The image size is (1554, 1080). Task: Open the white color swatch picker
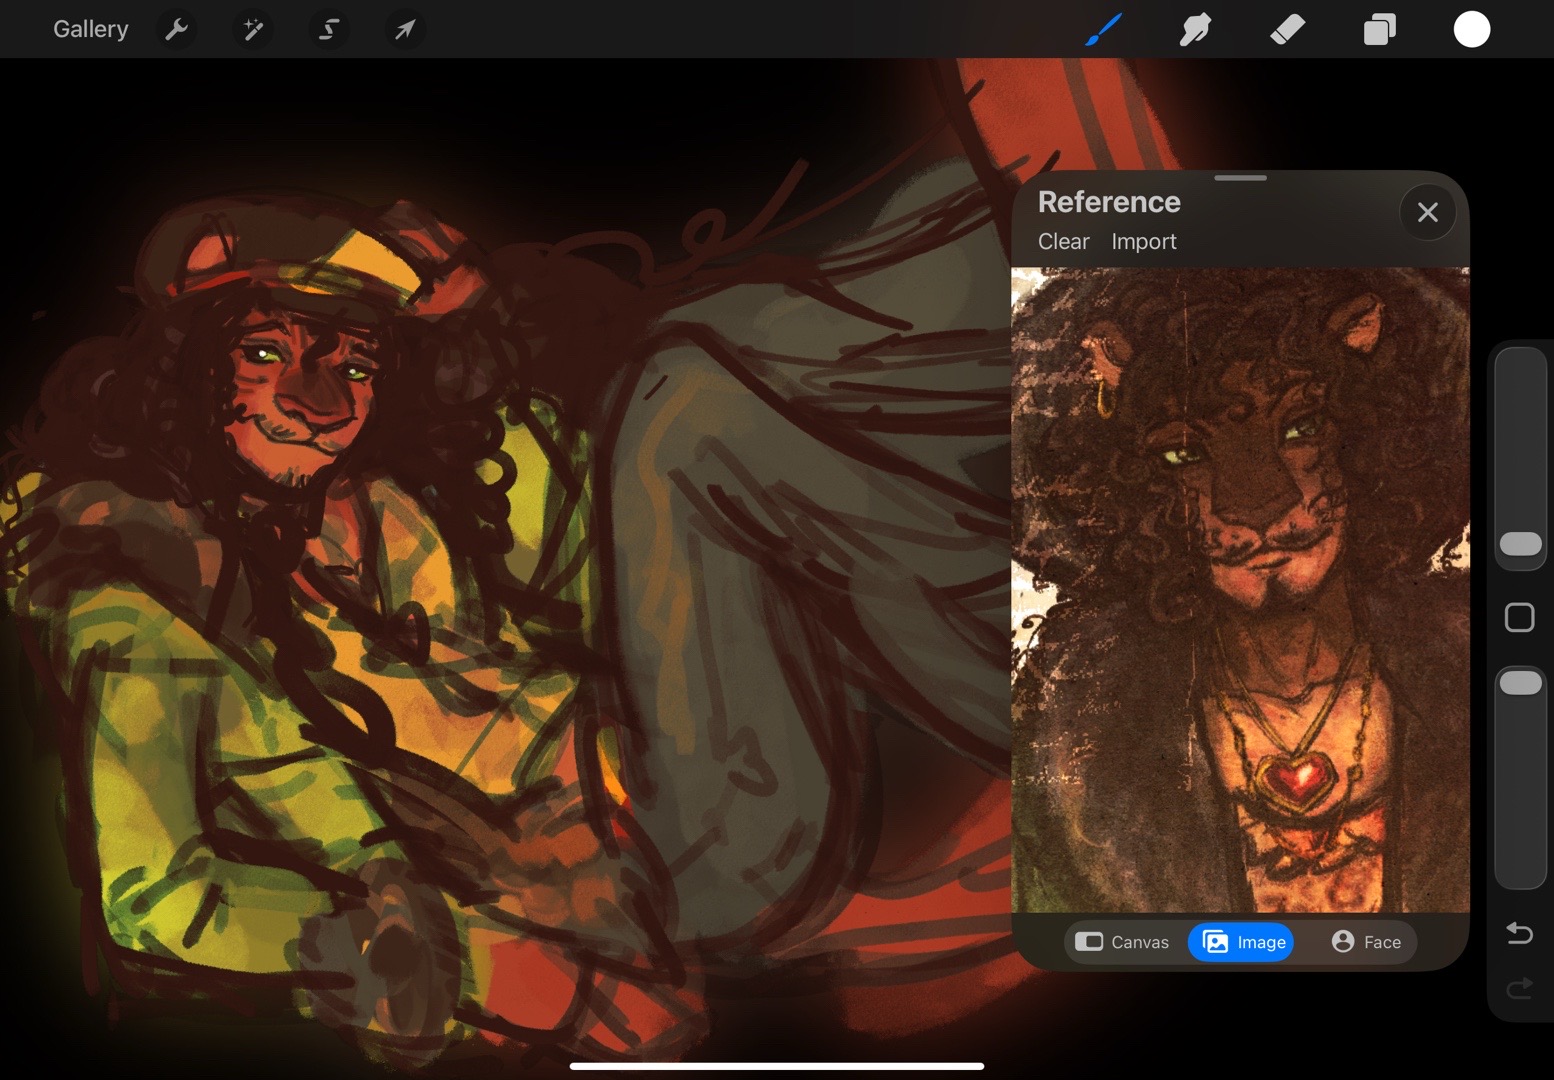pyautogui.click(x=1472, y=29)
